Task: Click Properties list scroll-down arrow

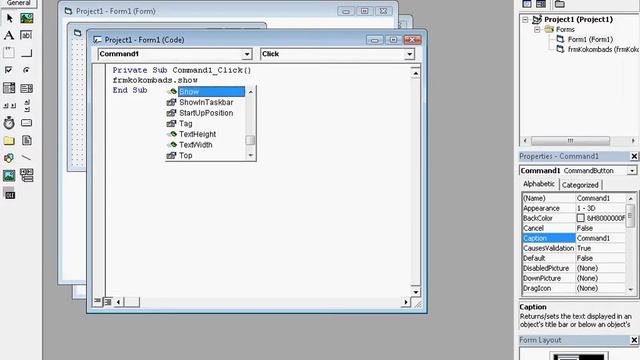Action: point(631,289)
